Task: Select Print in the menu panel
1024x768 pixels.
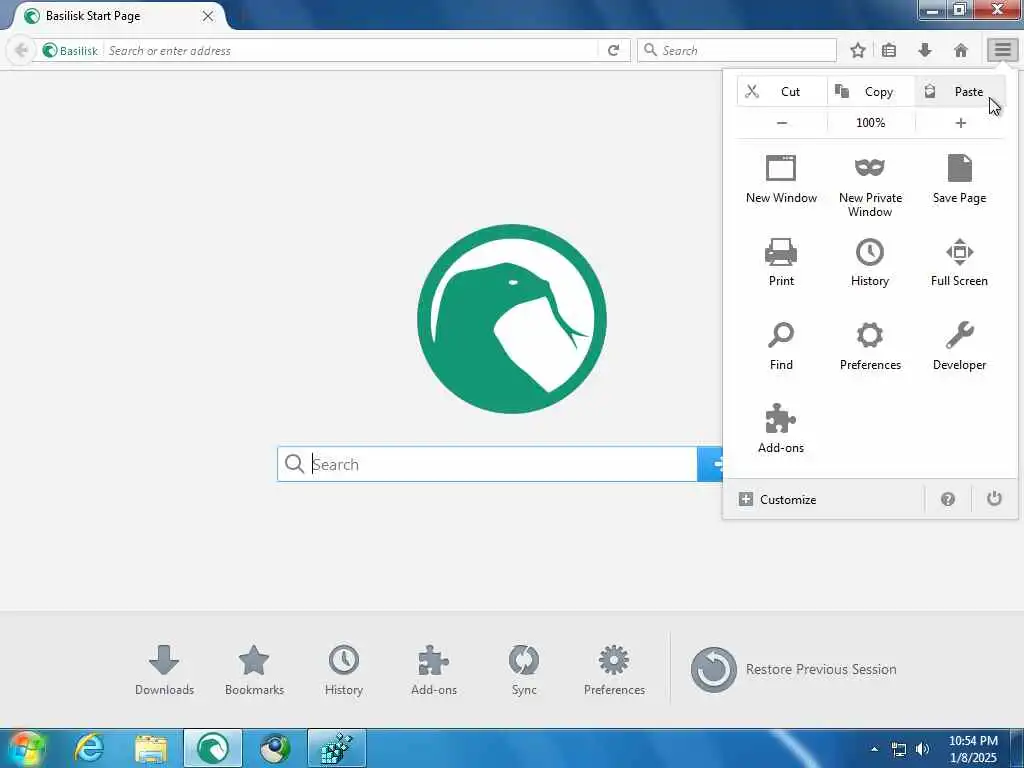Action: [x=781, y=263]
